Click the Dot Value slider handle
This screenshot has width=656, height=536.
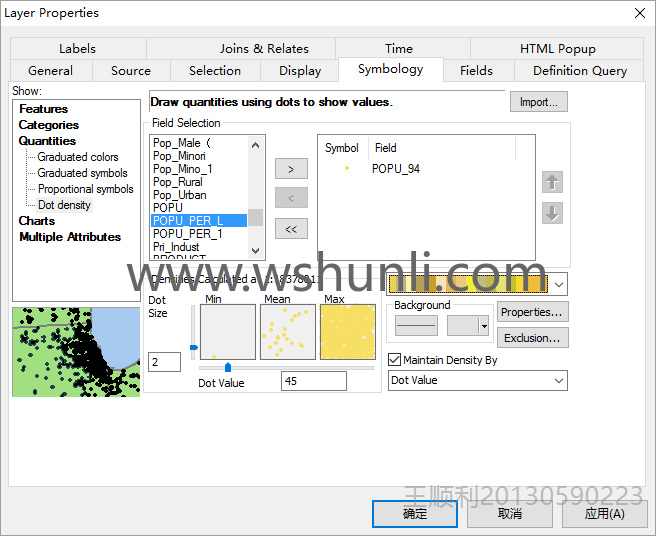[x=228, y=367]
